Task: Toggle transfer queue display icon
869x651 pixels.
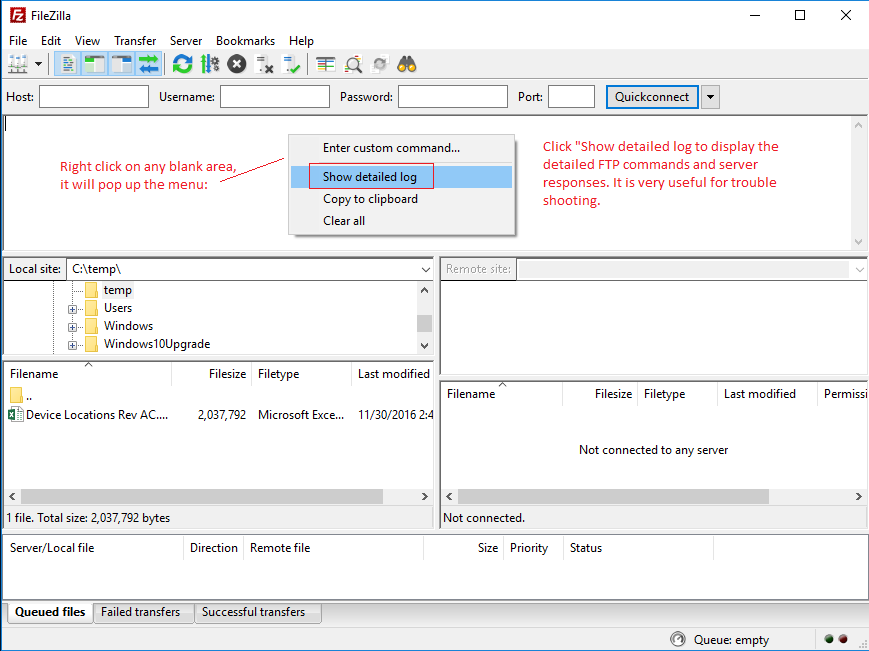Action: [x=149, y=64]
